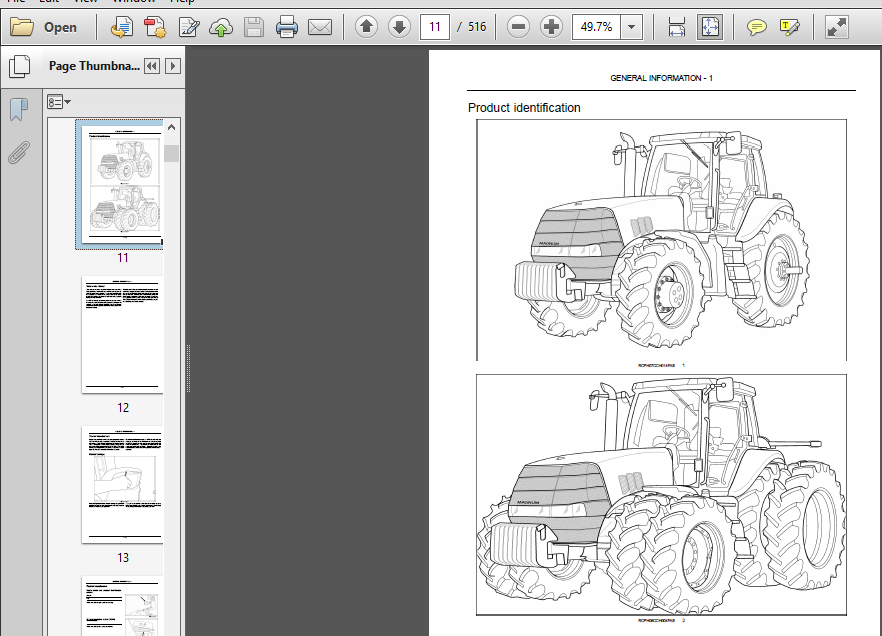
Task: Open the thumbnail options dropdown menu
Action: [x=58, y=102]
